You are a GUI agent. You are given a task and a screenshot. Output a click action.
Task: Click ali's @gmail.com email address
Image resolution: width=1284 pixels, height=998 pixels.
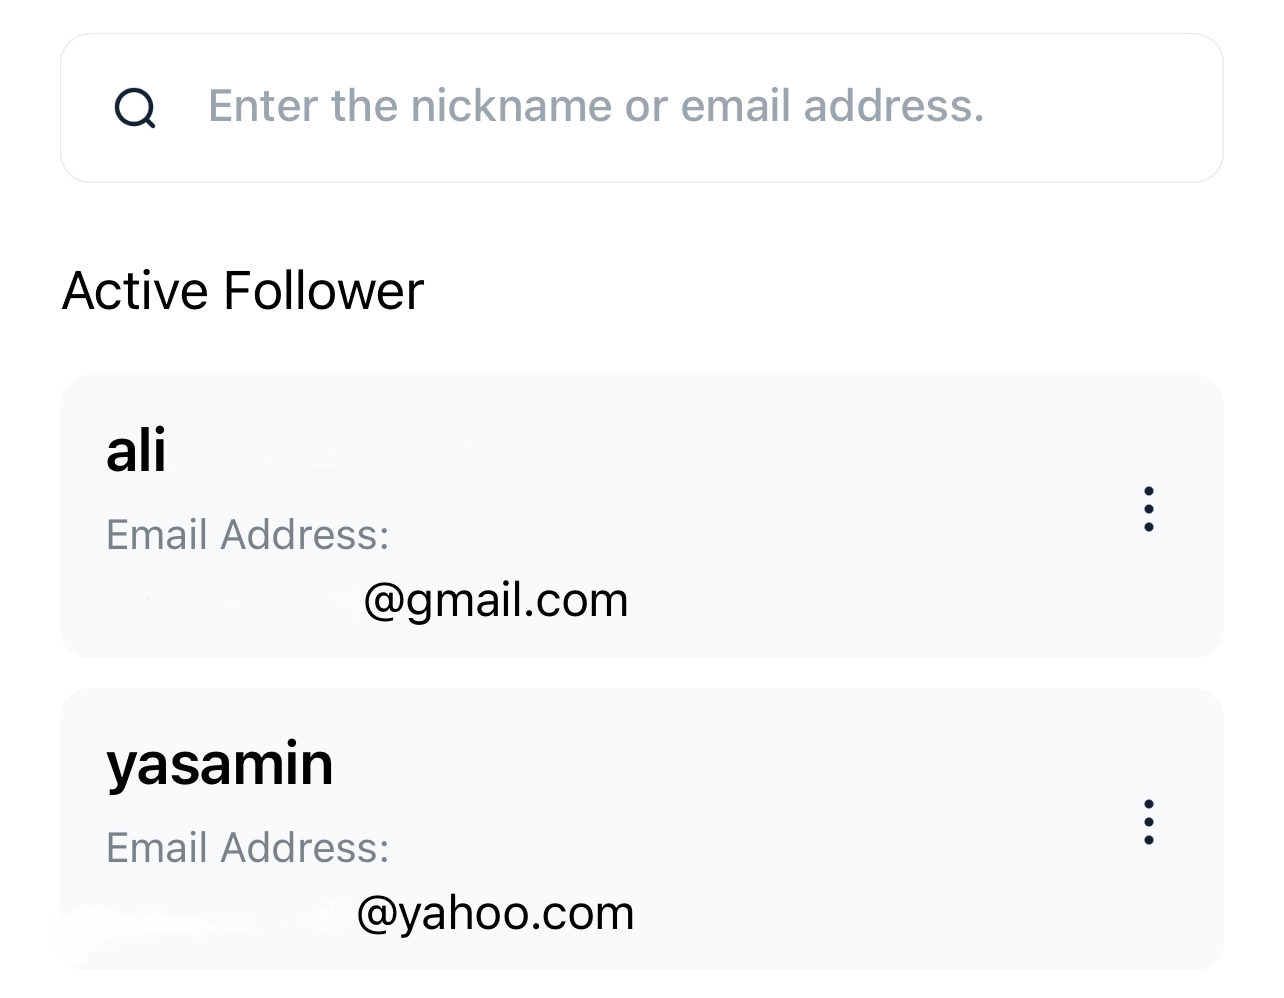pyautogui.click(x=495, y=600)
